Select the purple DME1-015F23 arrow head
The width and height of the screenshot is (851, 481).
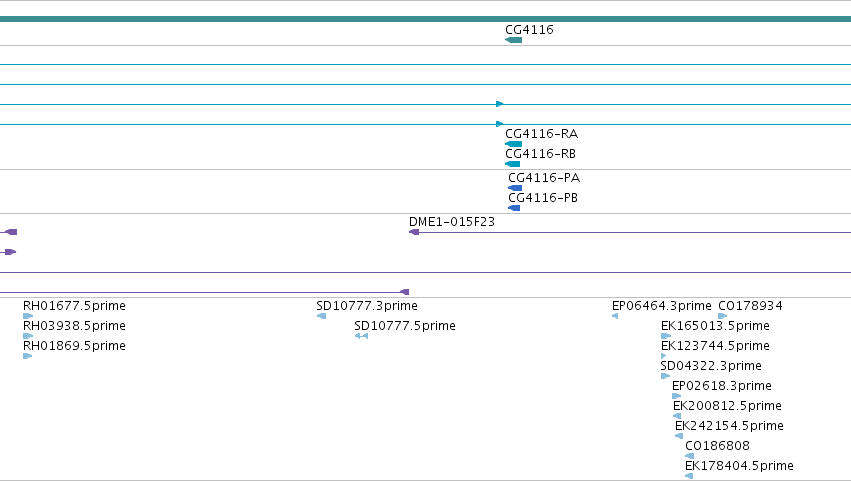[x=414, y=232]
